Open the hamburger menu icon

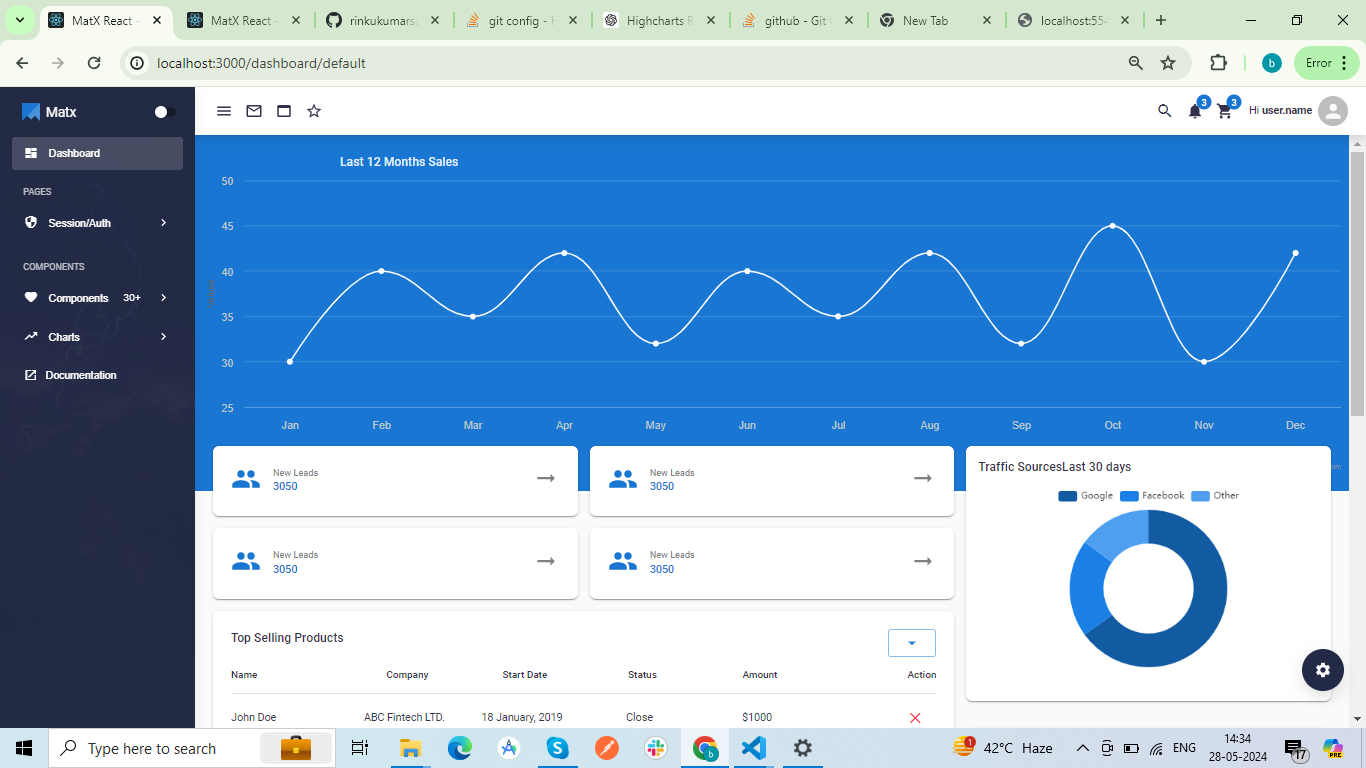[224, 111]
